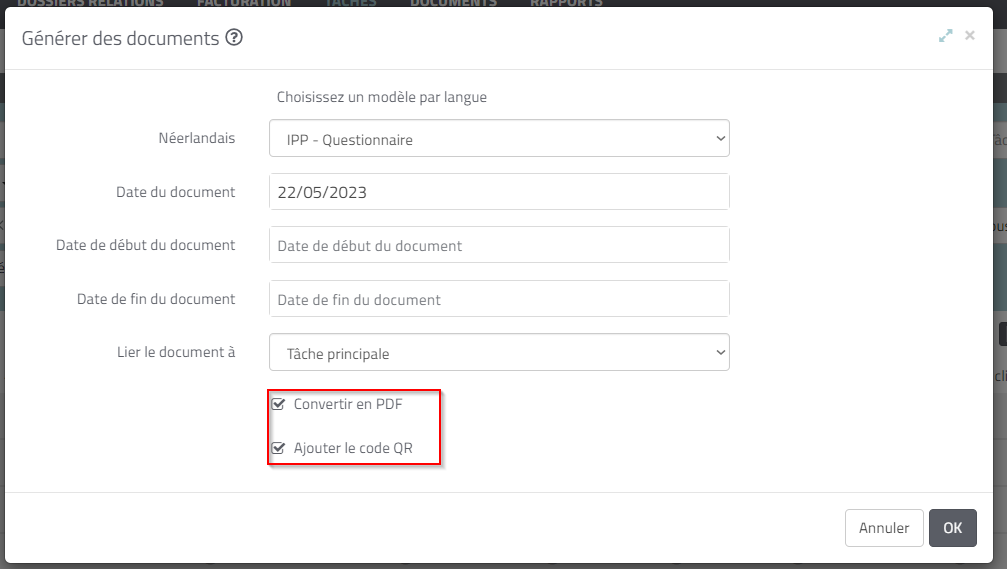Viewport: 1007px width, 569px height.
Task: Open the help question mark icon
Action: pyautogui.click(x=234, y=37)
